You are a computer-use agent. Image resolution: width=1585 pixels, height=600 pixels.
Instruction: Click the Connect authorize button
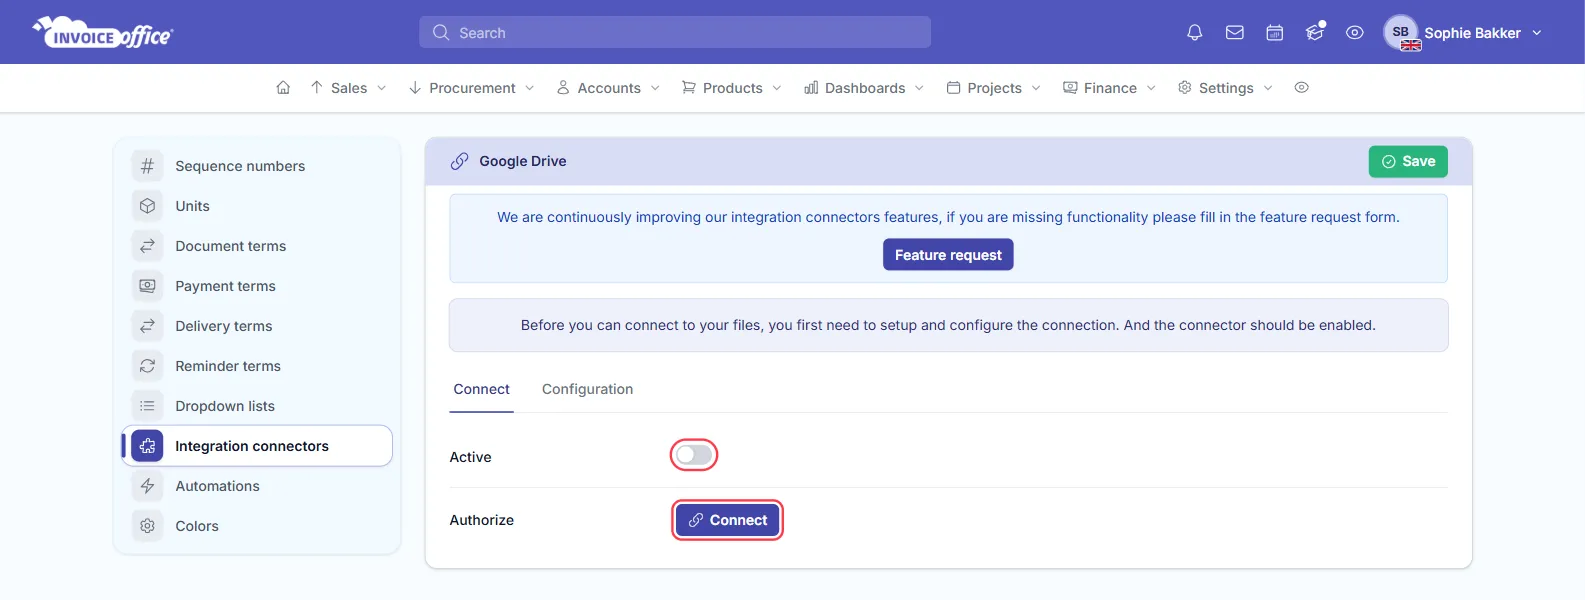(727, 520)
